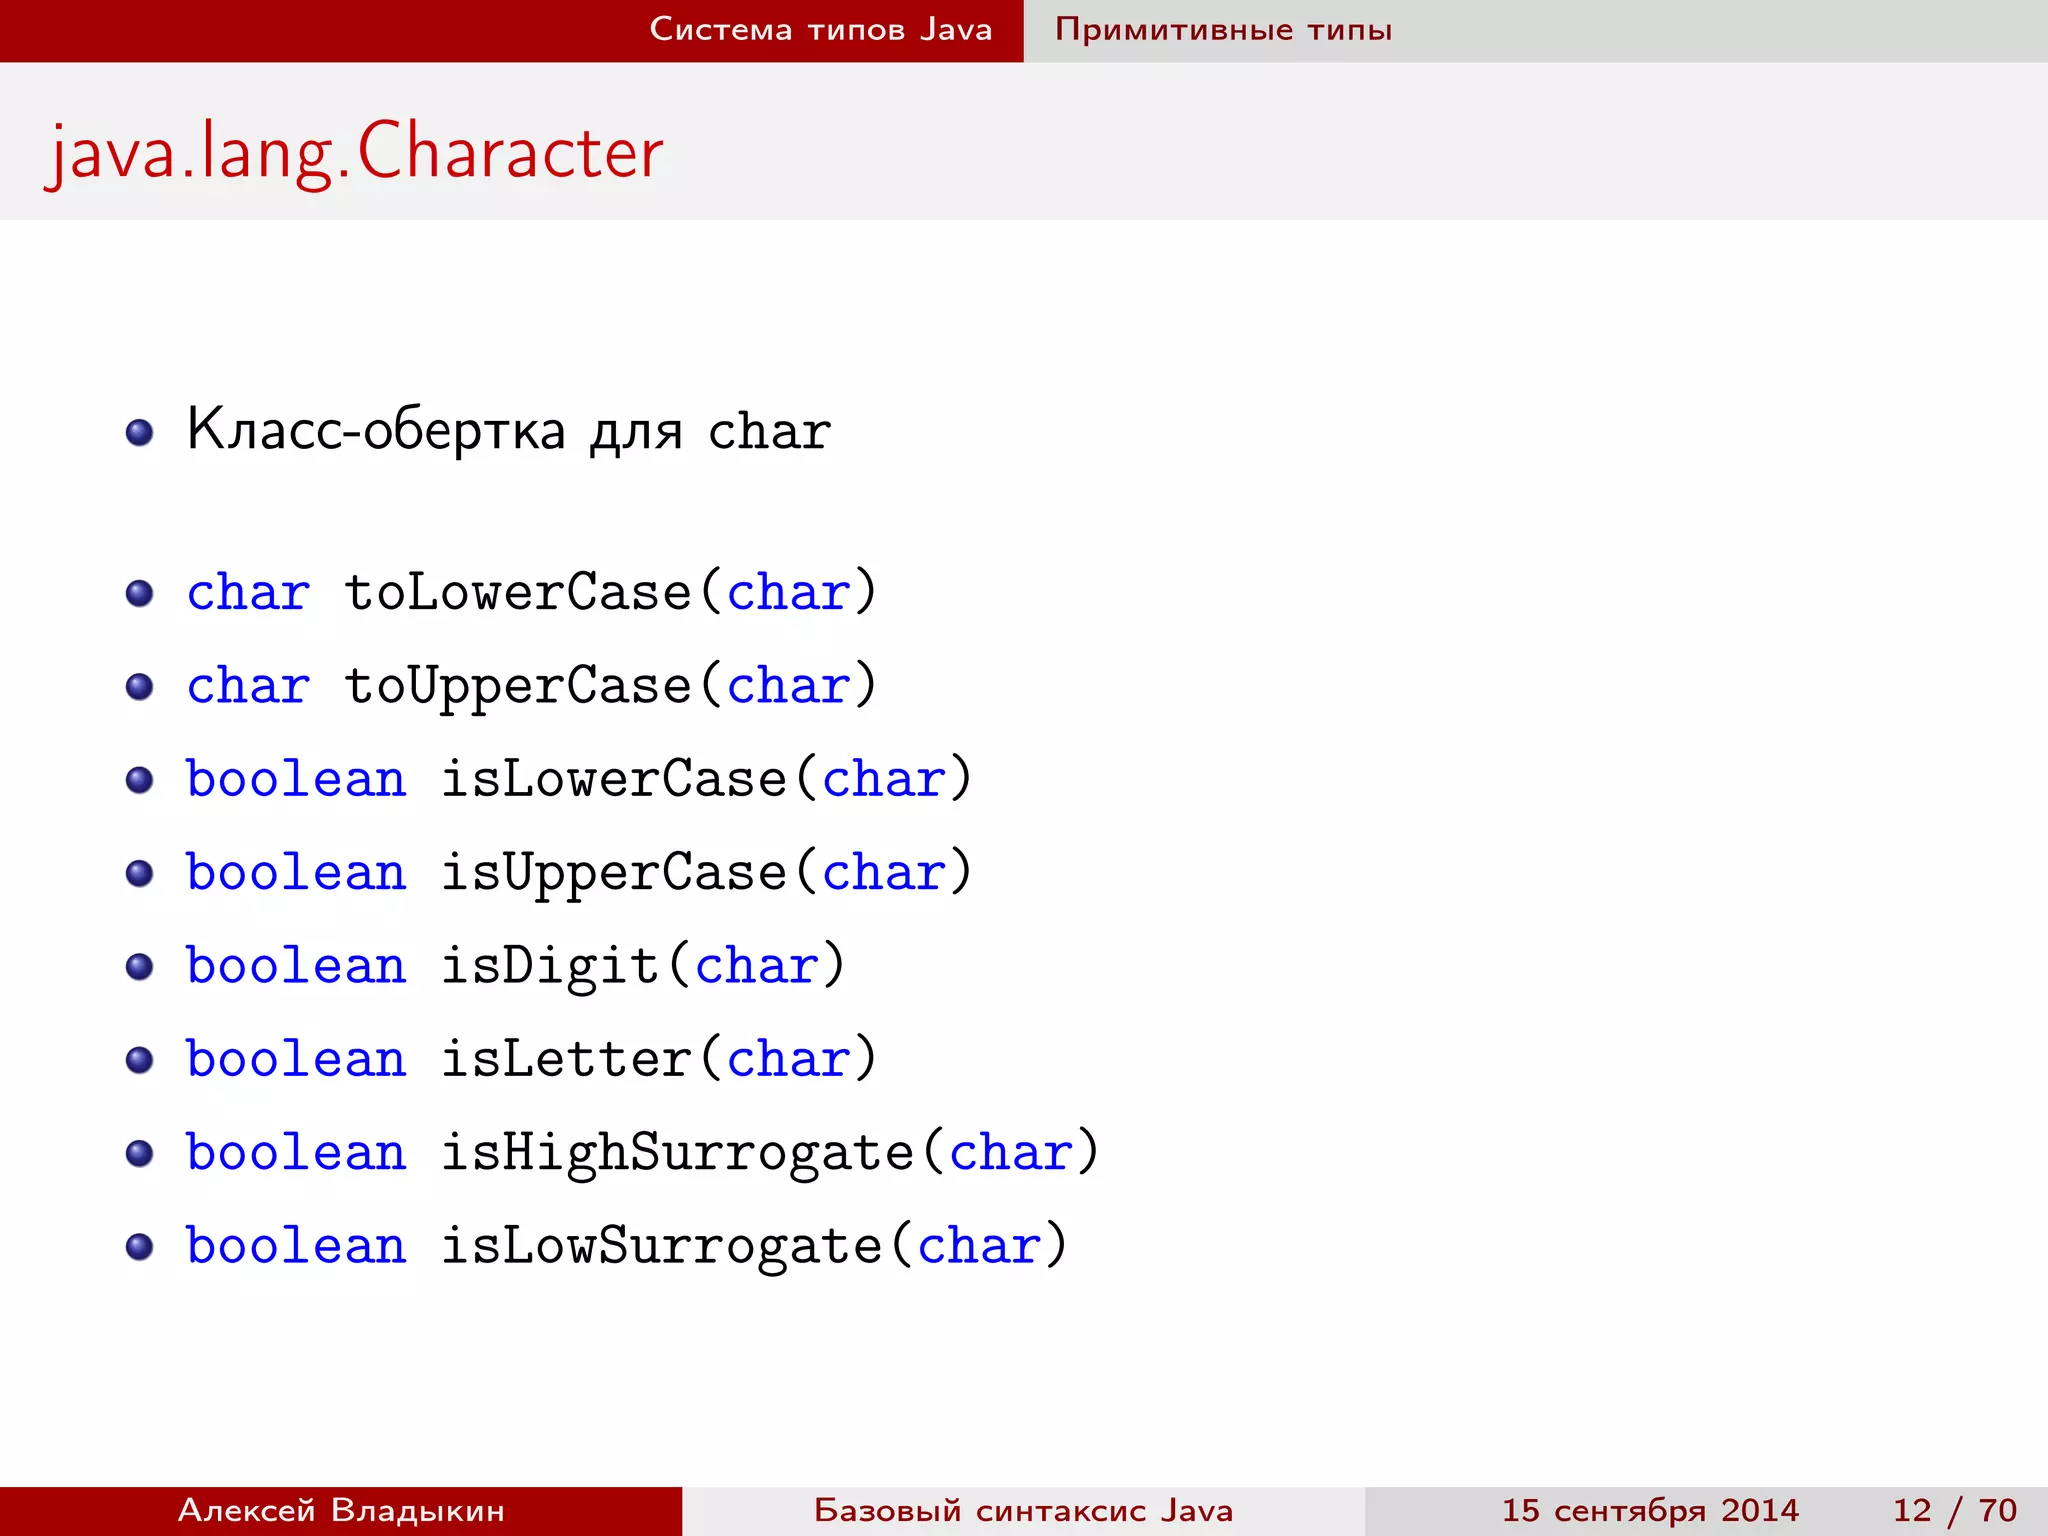2048x1536 pixels.
Task: Click the date '15 сентября 2014'
Action: pos(1650,1510)
